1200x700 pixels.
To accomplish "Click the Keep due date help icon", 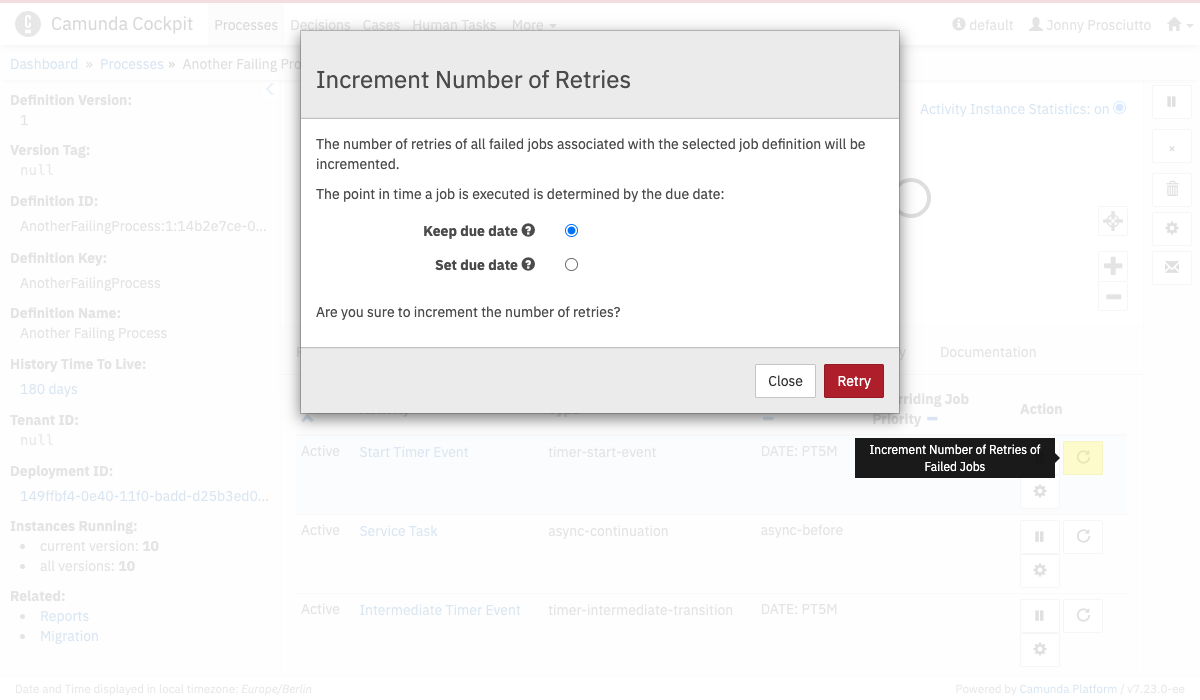I will point(529,230).
